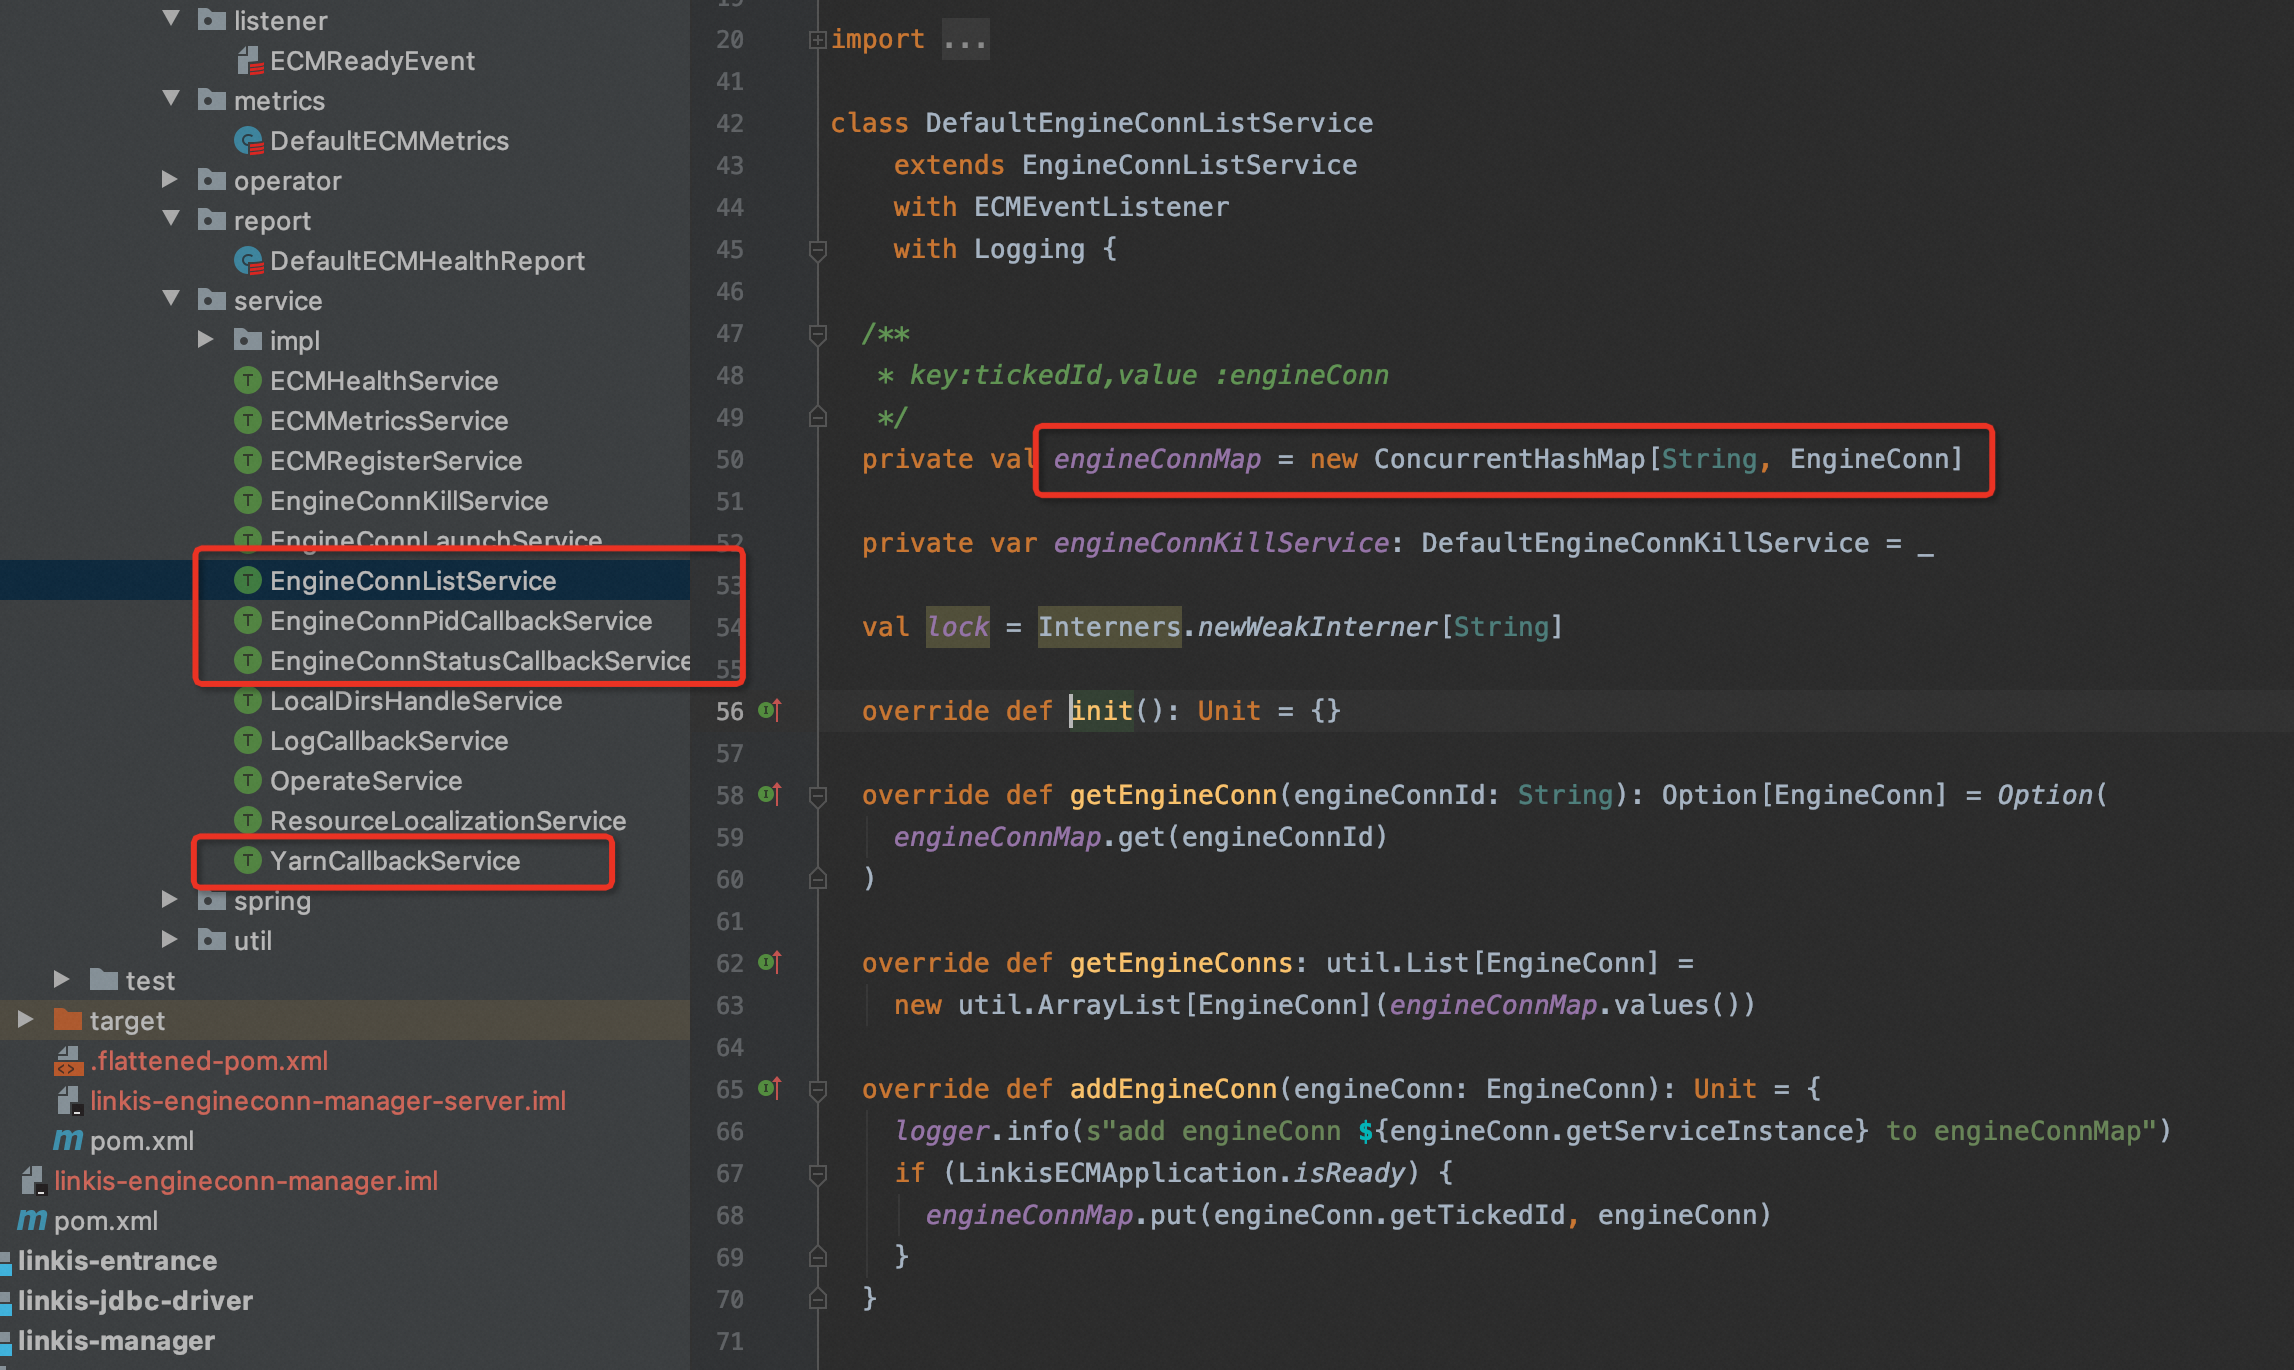Expand the target folder
2294x1370 pixels.
pos(26,1020)
